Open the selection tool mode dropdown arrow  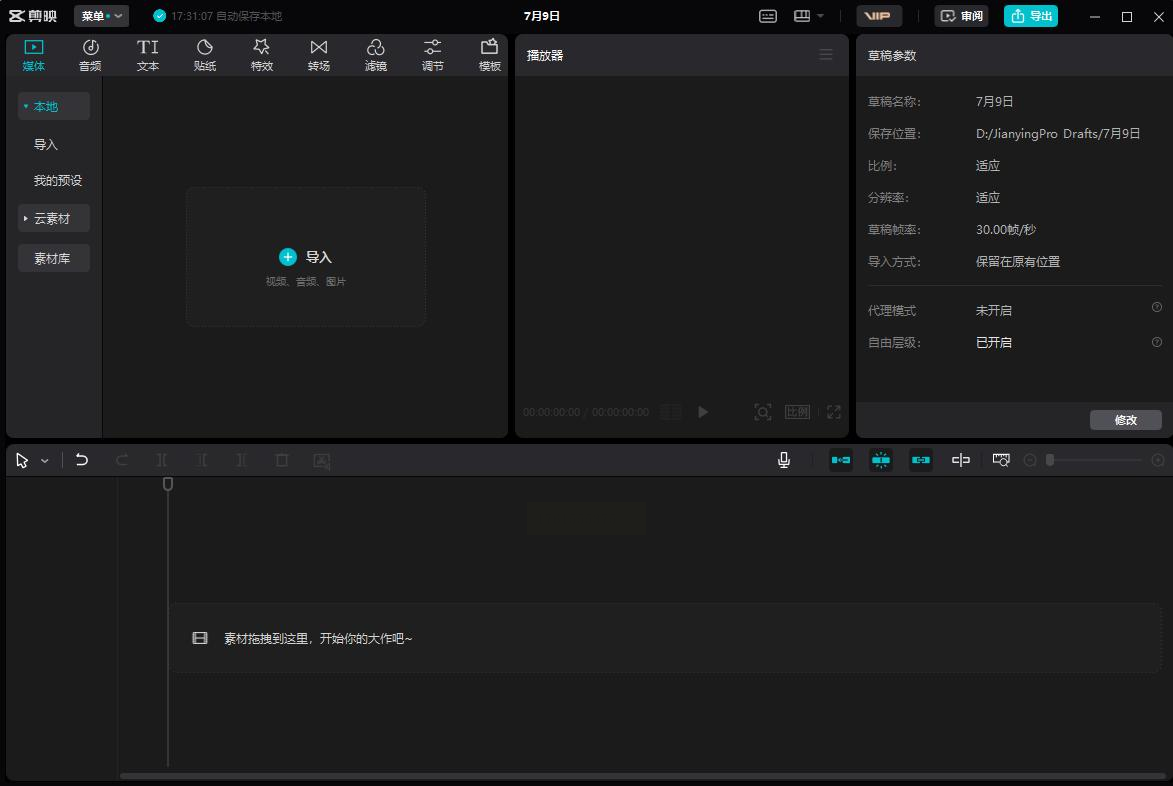click(45, 461)
